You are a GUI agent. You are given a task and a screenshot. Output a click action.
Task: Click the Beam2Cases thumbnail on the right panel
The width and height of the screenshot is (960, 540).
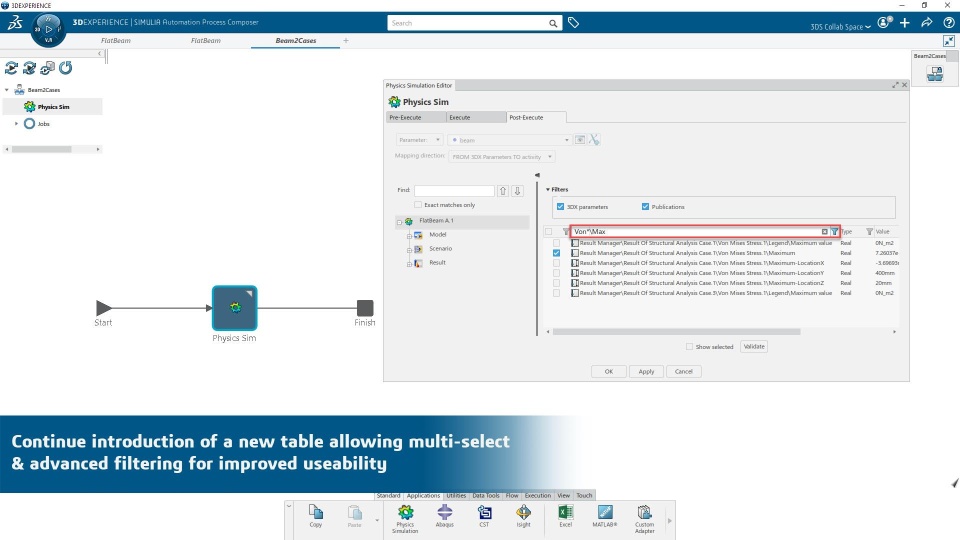935,74
